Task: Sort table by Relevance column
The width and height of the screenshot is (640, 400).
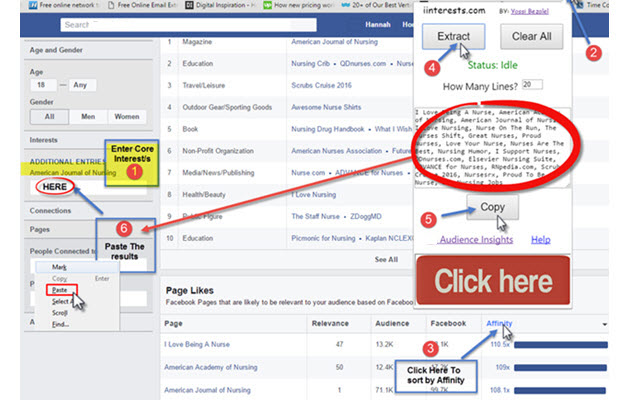Action: tap(330, 323)
